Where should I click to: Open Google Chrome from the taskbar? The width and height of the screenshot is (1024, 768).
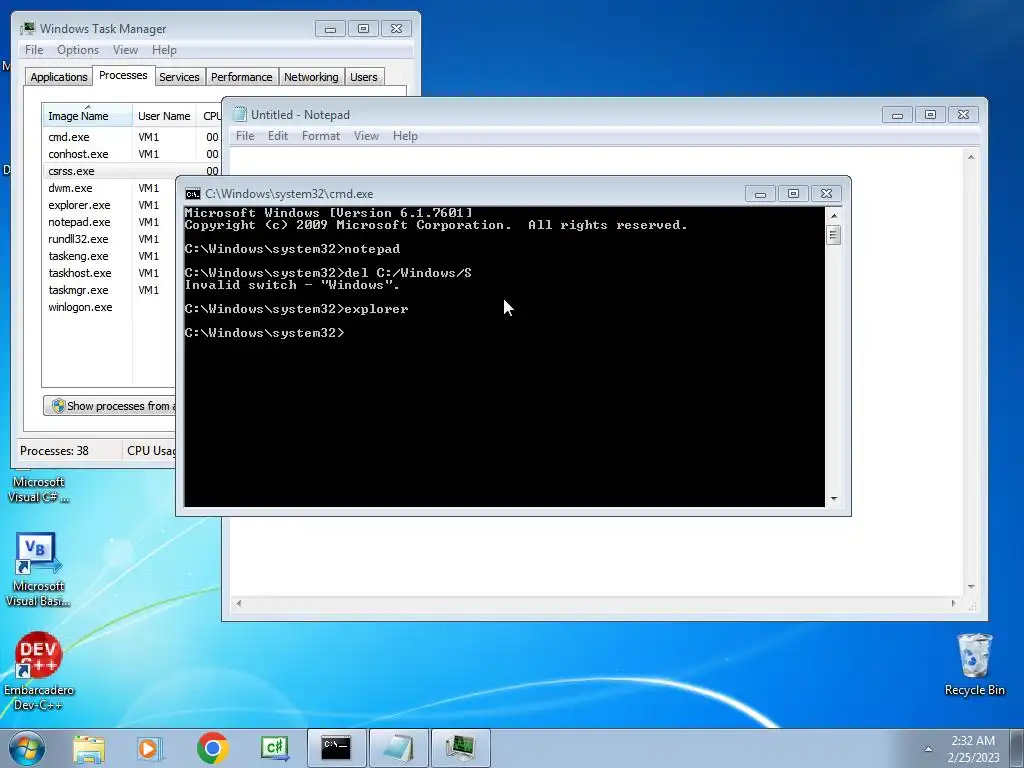point(212,748)
